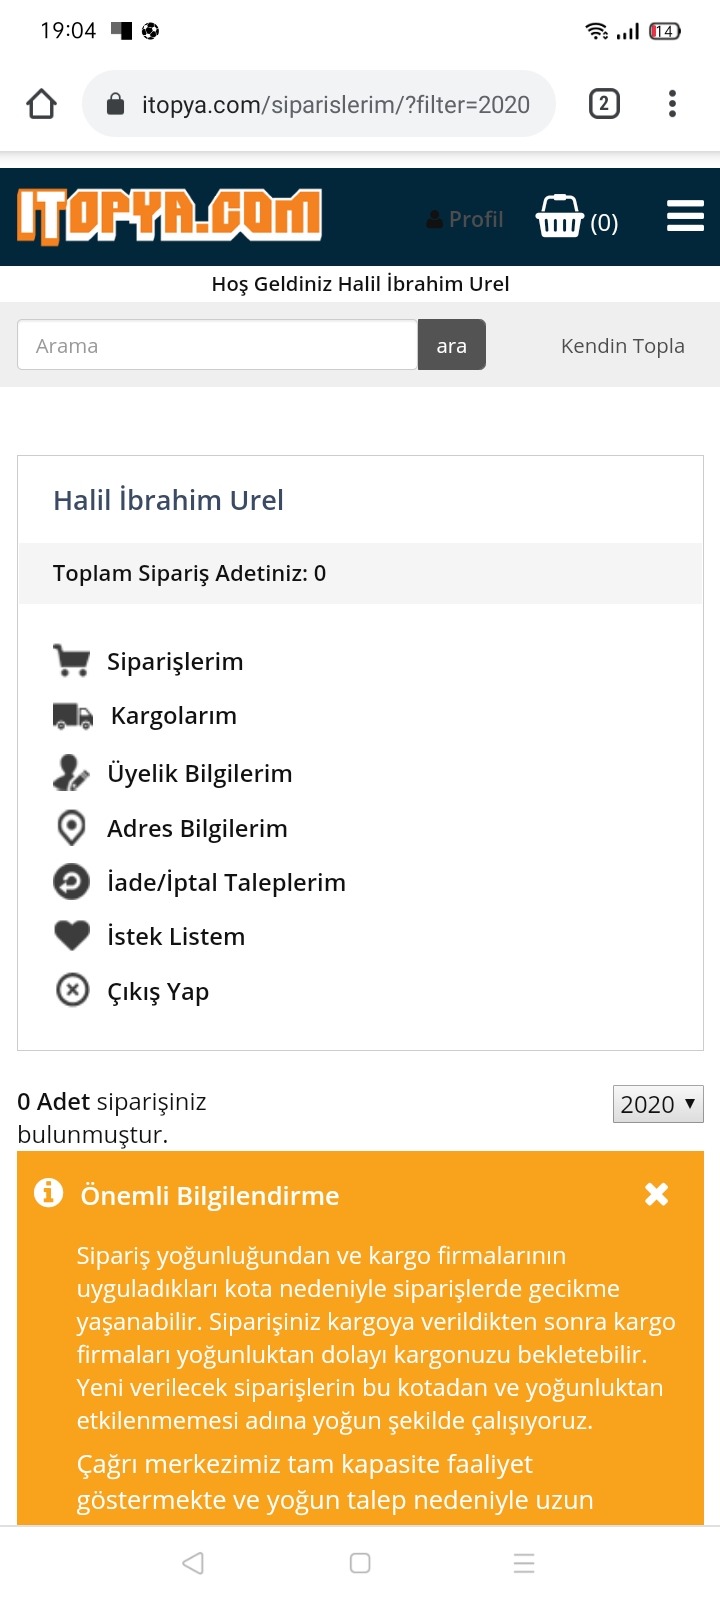Image resolution: width=720 pixels, height=1600 pixels.
Task: Select Çıkış Yap to log out
Action: click(x=158, y=991)
